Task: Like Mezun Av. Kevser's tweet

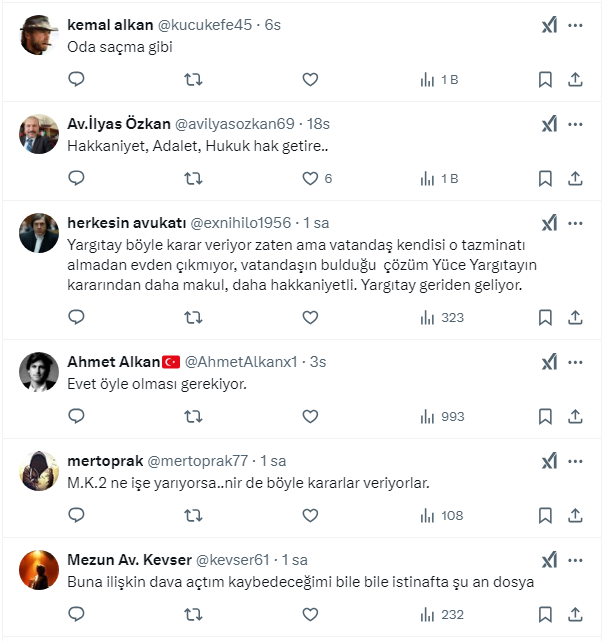Action: pos(310,614)
